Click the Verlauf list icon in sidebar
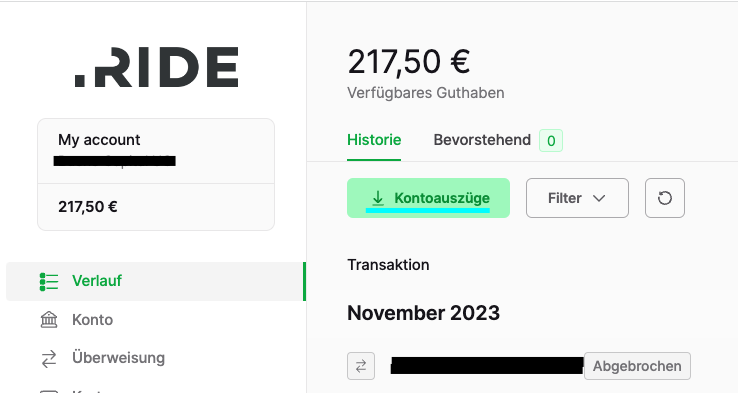This screenshot has height=393, width=738. pos(49,281)
